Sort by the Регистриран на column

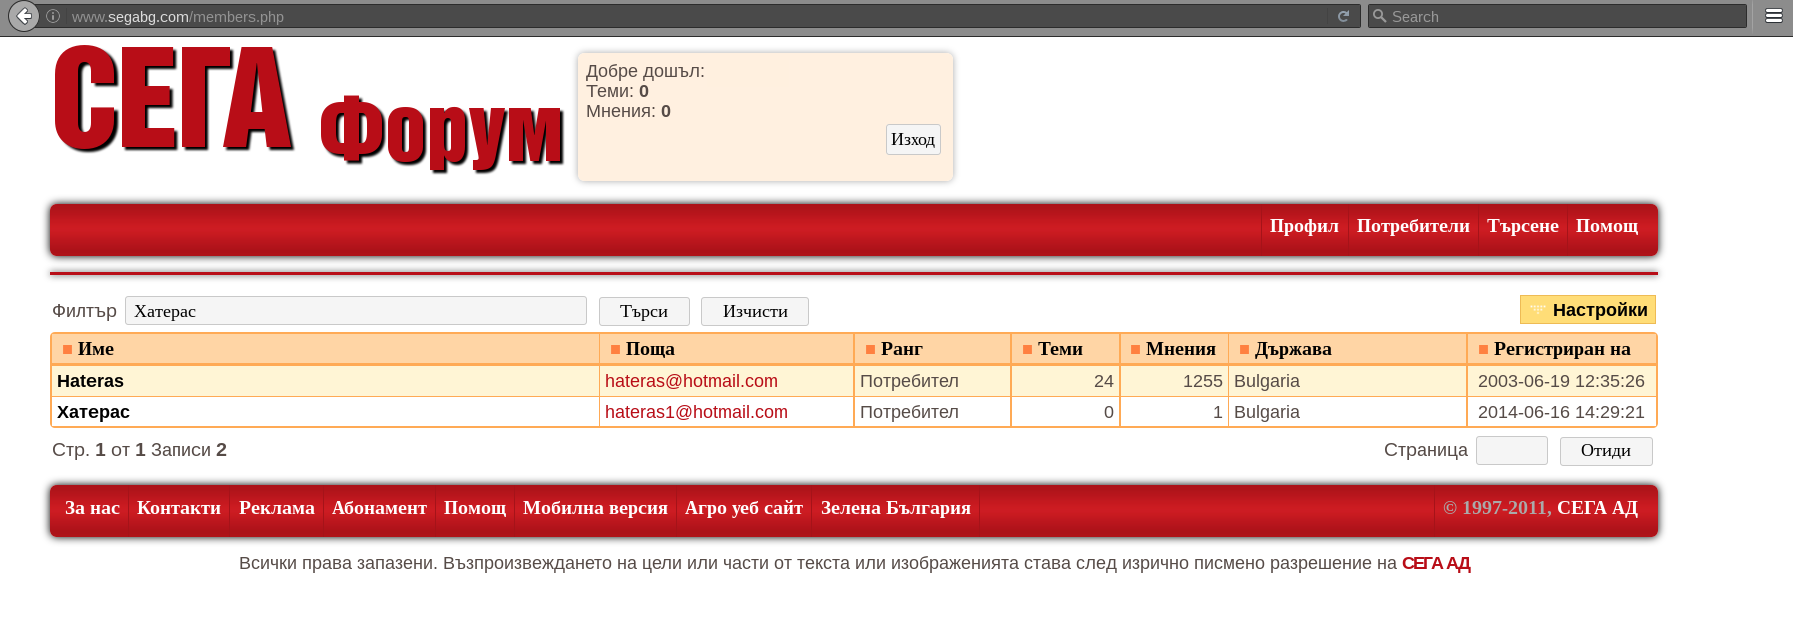point(1561,349)
